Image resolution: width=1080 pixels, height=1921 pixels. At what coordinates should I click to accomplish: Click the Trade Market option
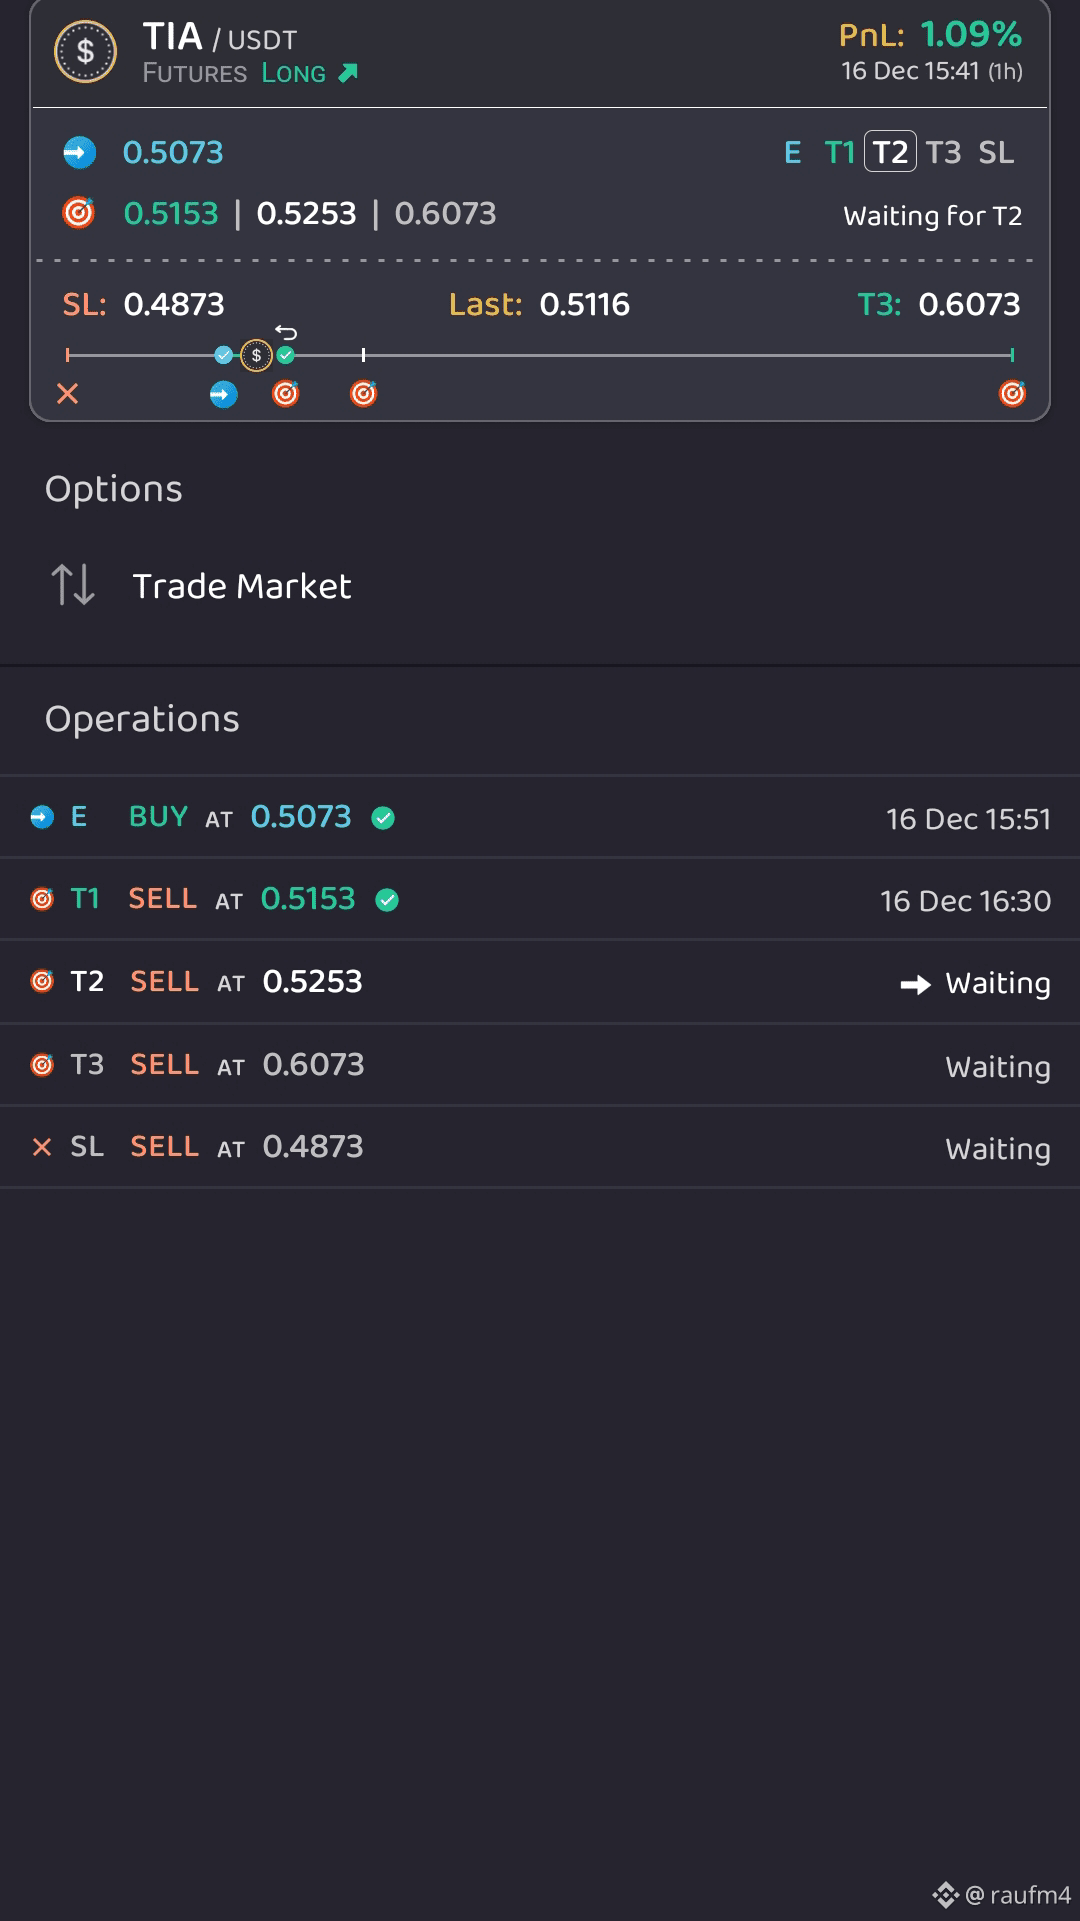click(x=242, y=586)
